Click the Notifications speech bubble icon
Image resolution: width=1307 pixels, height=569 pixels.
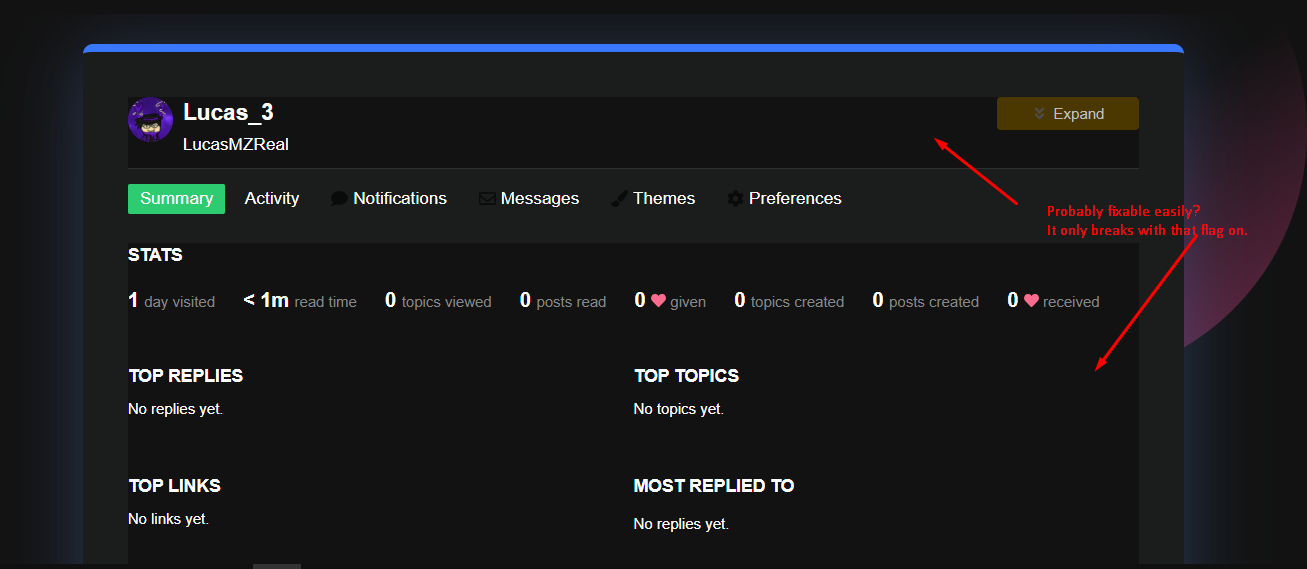pyautogui.click(x=339, y=199)
